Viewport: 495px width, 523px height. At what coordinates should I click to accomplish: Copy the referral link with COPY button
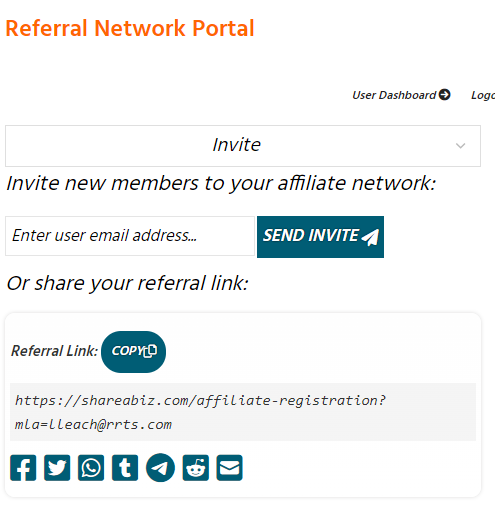133,352
